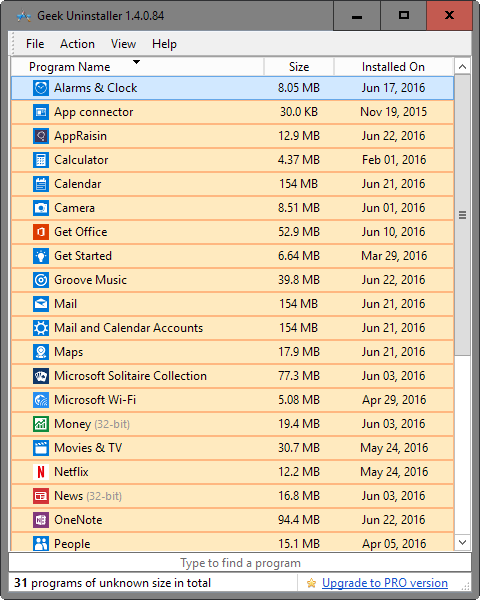Viewport: 480px width, 600px height.
Task: Click the 77.3 MB size value
Action: pyautogui.click(x=299, y=376)
